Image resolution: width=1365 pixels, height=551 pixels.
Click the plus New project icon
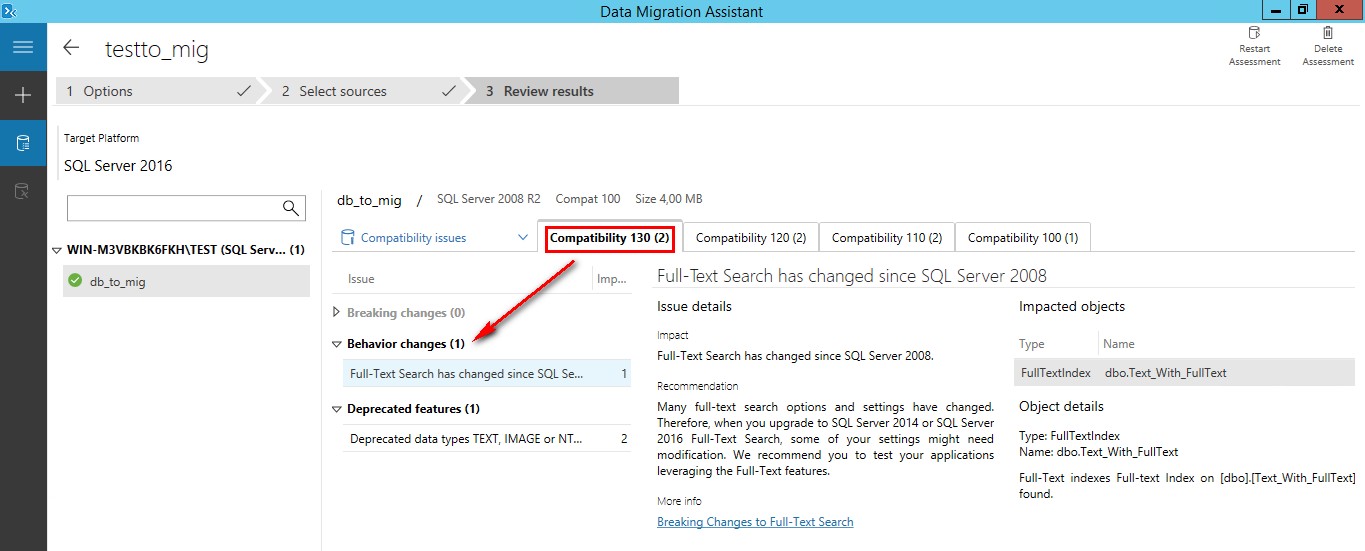click(x=23, y=95)
